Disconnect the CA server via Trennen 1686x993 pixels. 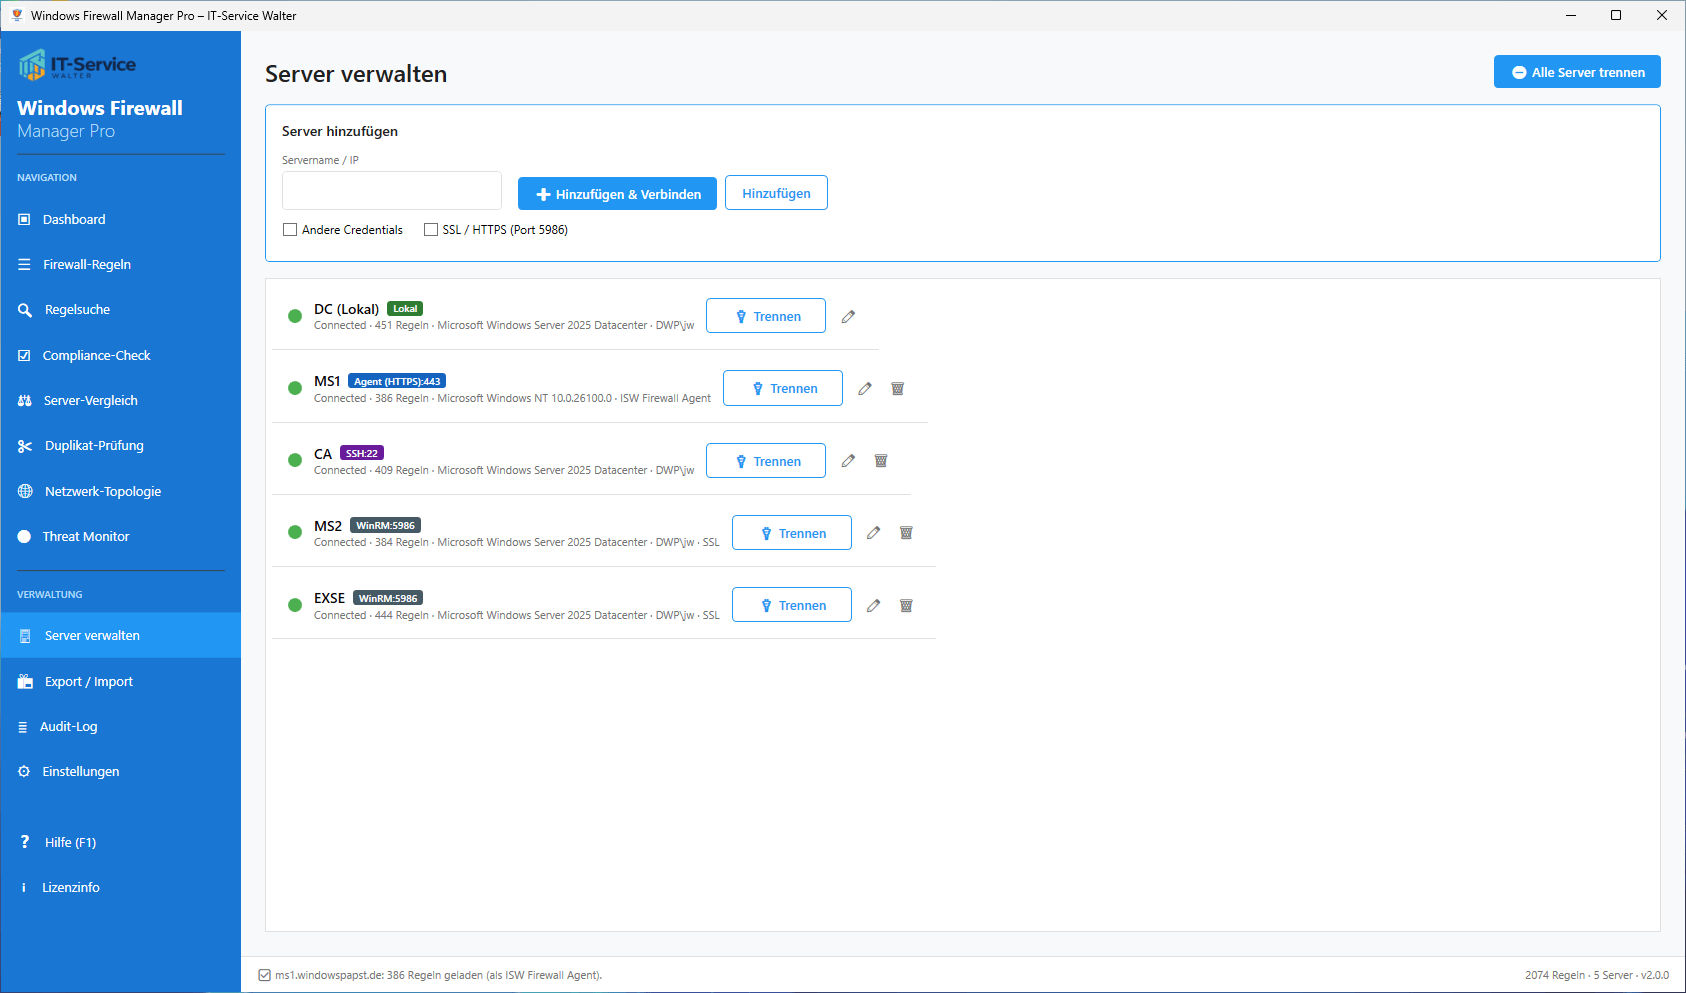click(x=766, y=461)
